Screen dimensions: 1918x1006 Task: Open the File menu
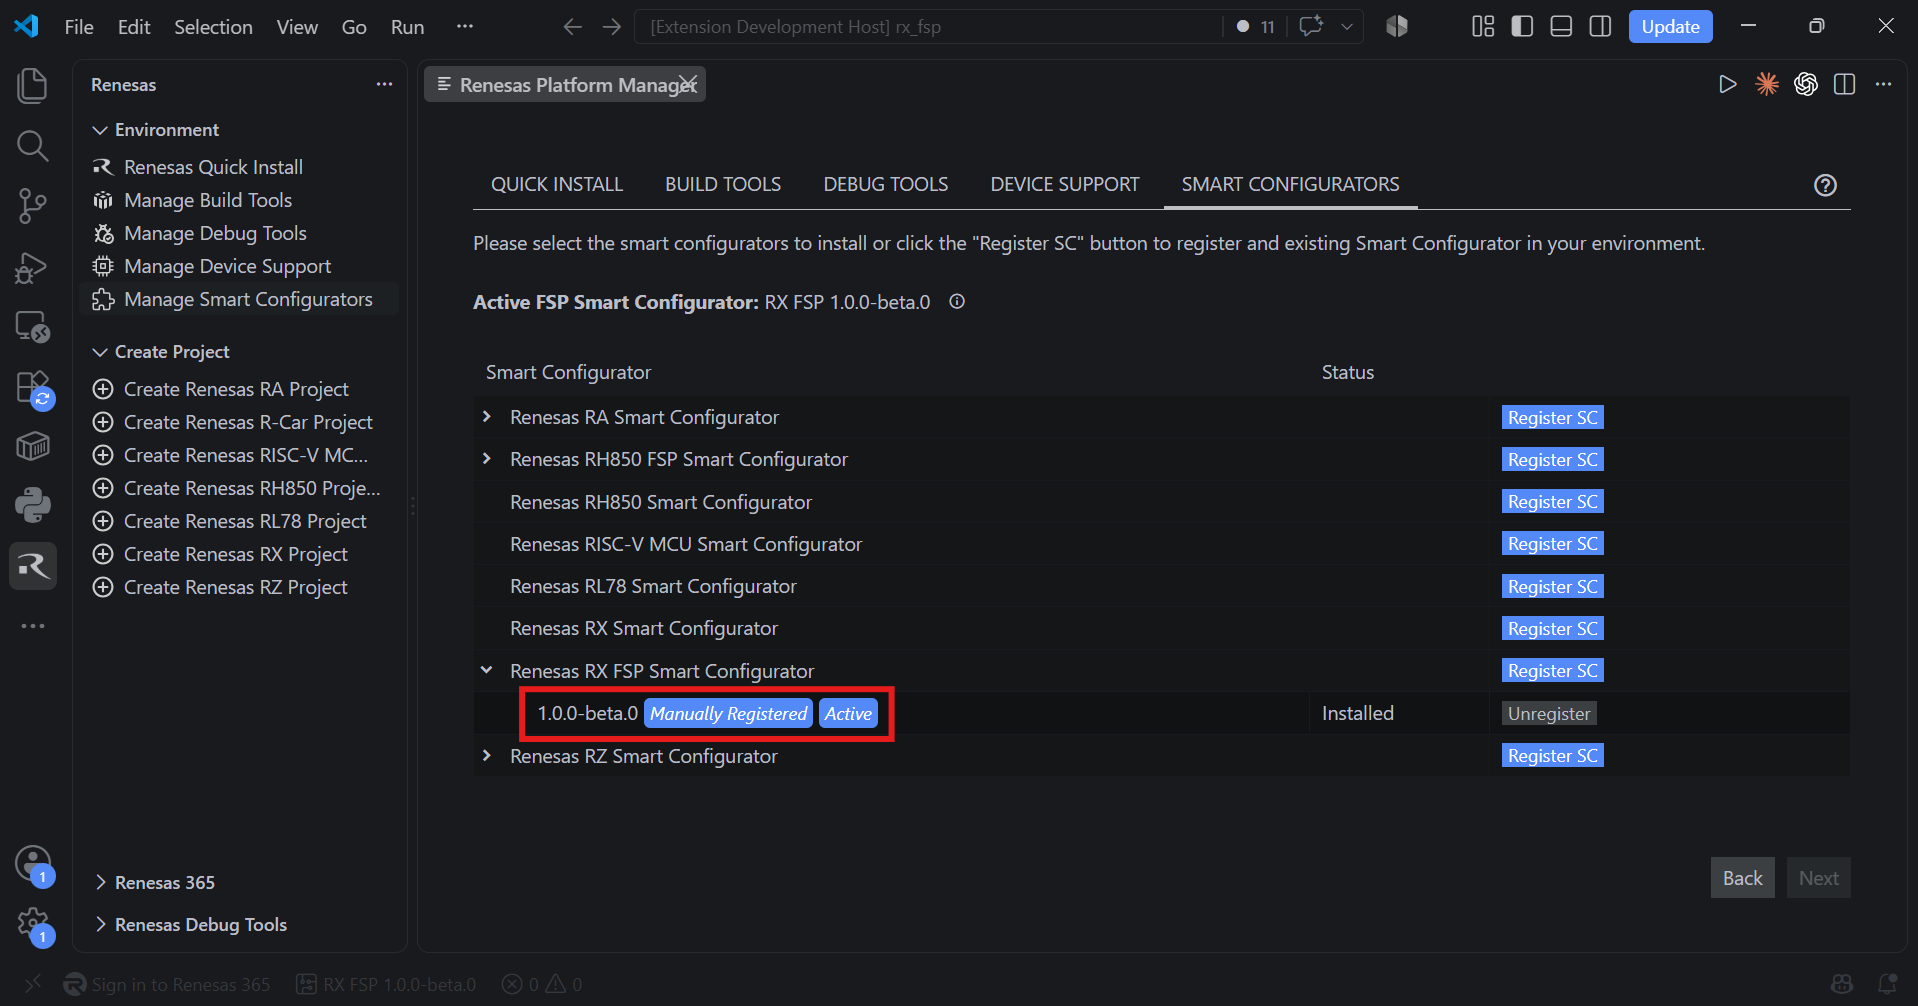(x=79, y=27)
